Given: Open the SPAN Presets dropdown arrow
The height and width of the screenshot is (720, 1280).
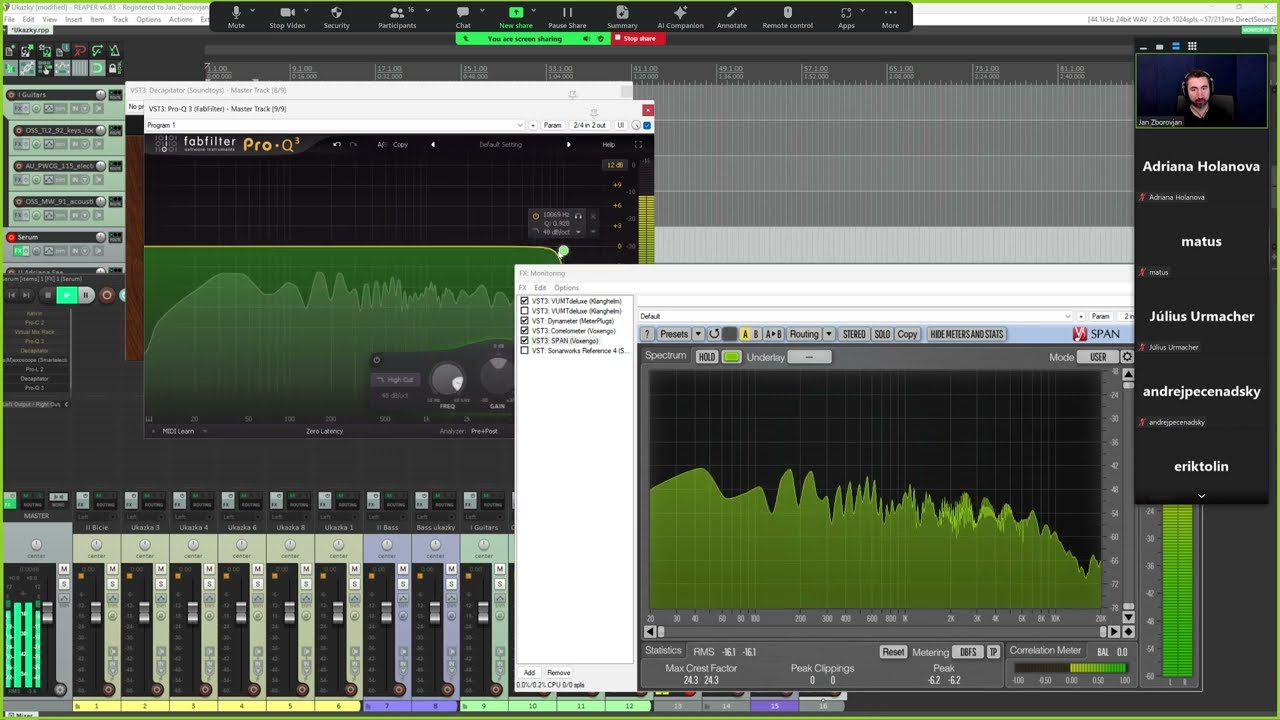Looking at the screenshot, I should pos(698,334).
